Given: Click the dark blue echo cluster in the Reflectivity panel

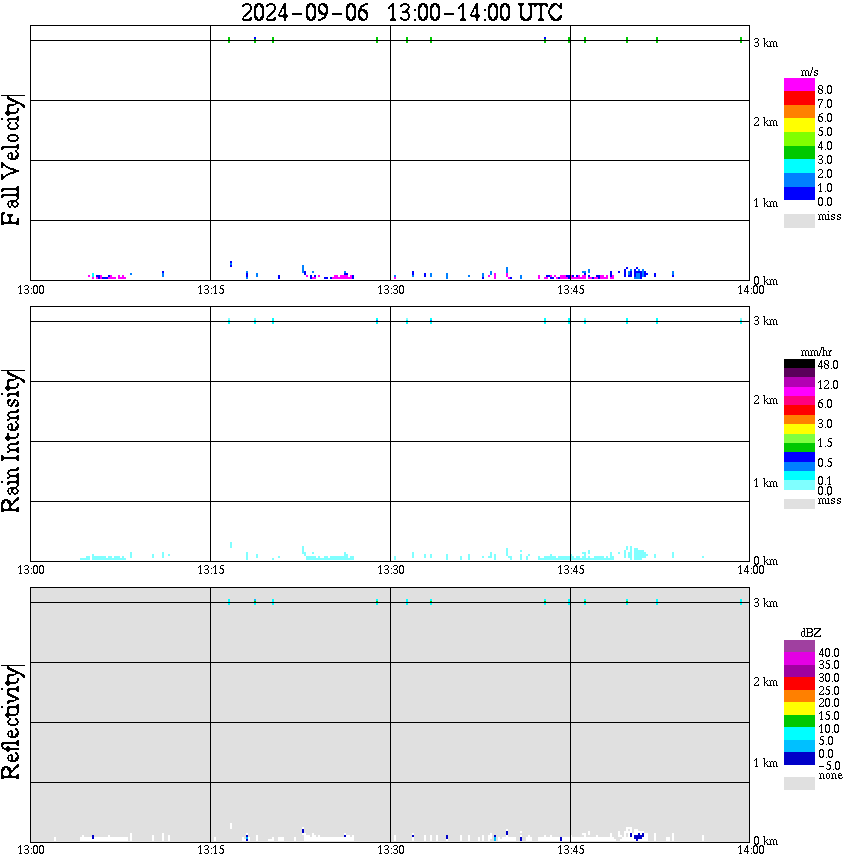Looking at the screenshot, I should click(x=638, y=836).
